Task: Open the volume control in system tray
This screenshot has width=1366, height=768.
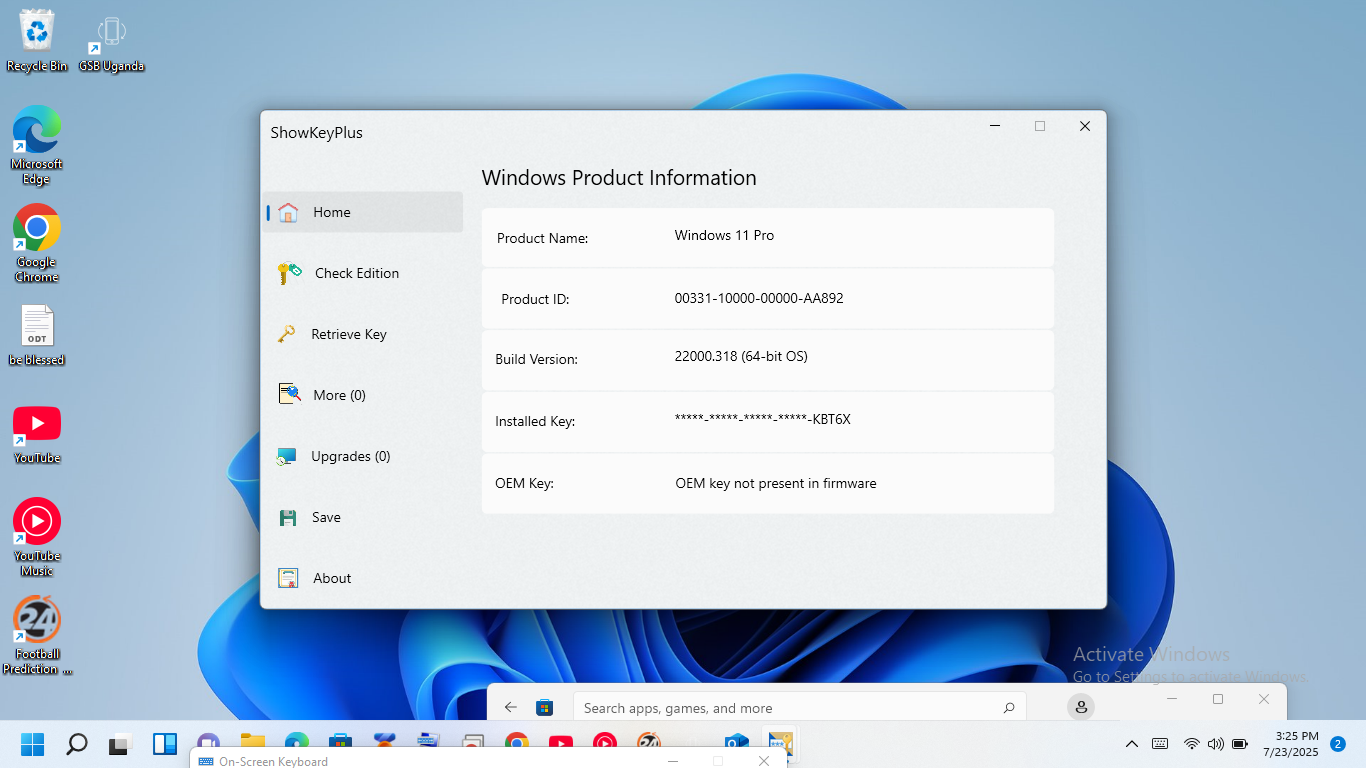Action: (1215, 744)
